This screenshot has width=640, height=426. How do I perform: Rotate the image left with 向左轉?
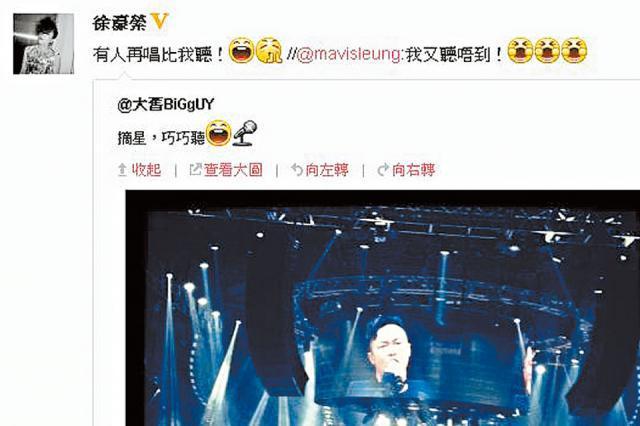[327, 170]
